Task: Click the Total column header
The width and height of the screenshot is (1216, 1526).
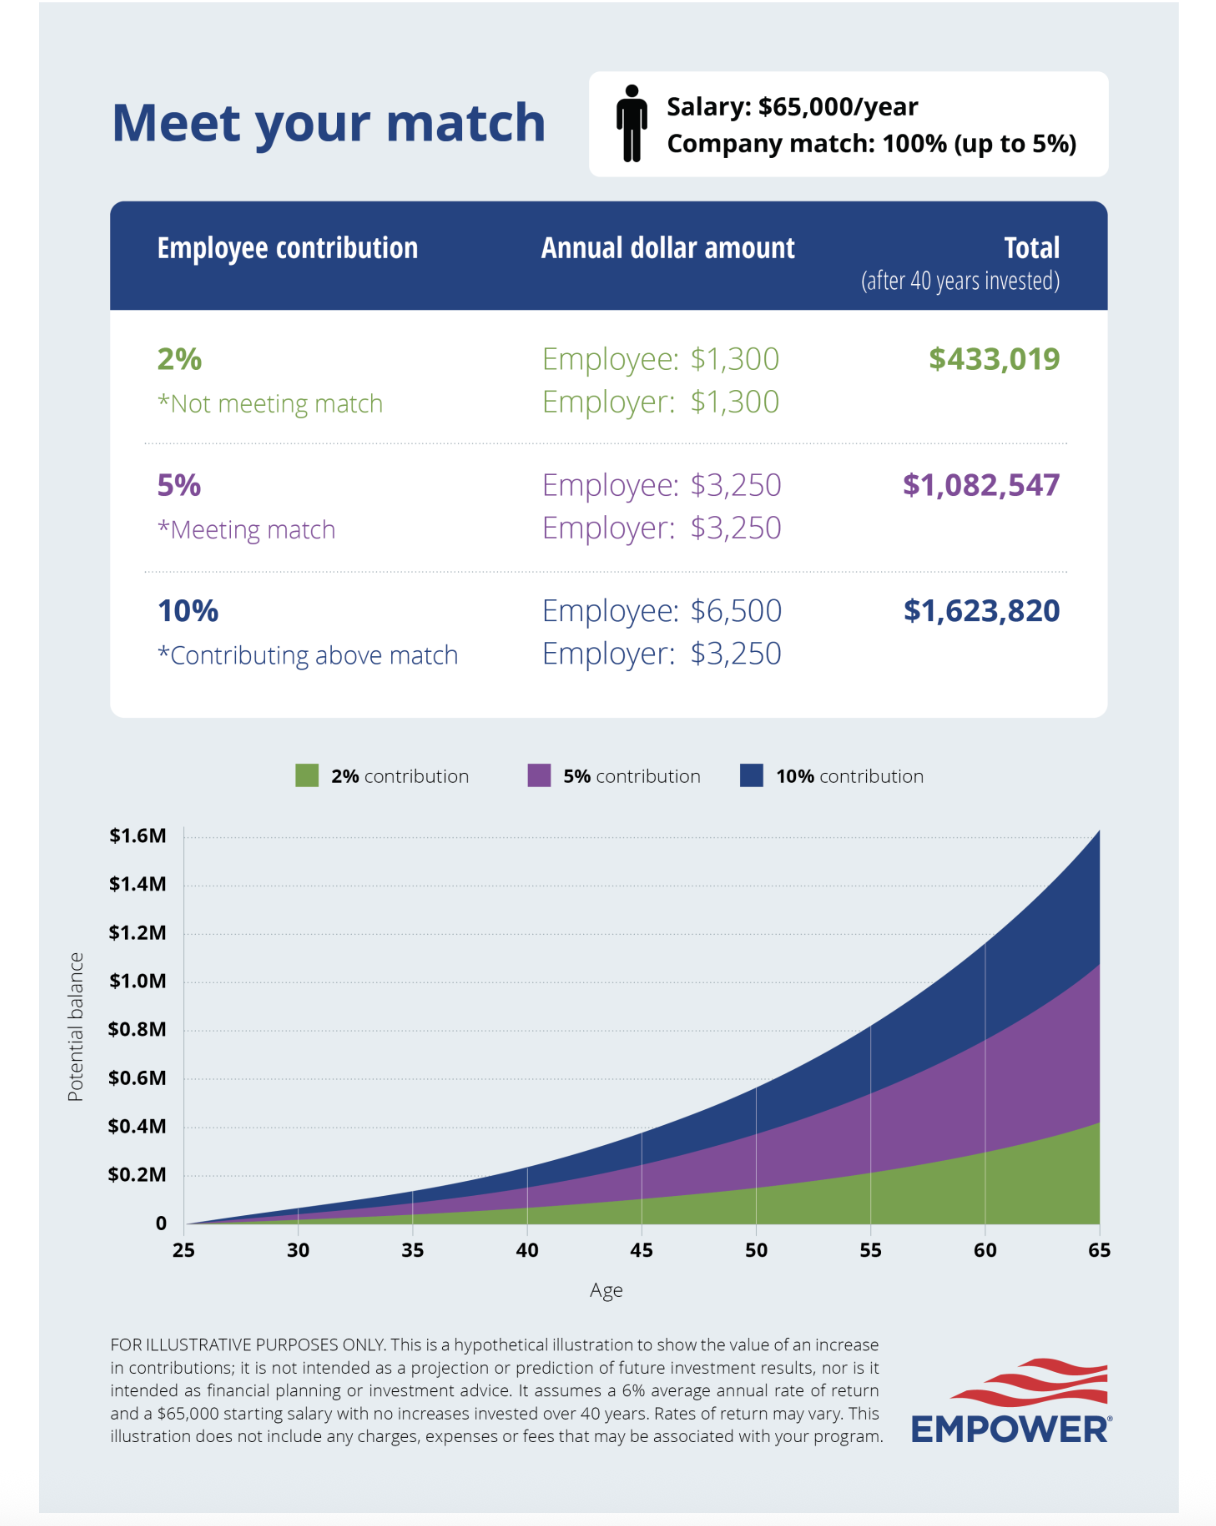Action: [x=1031, y=248]
